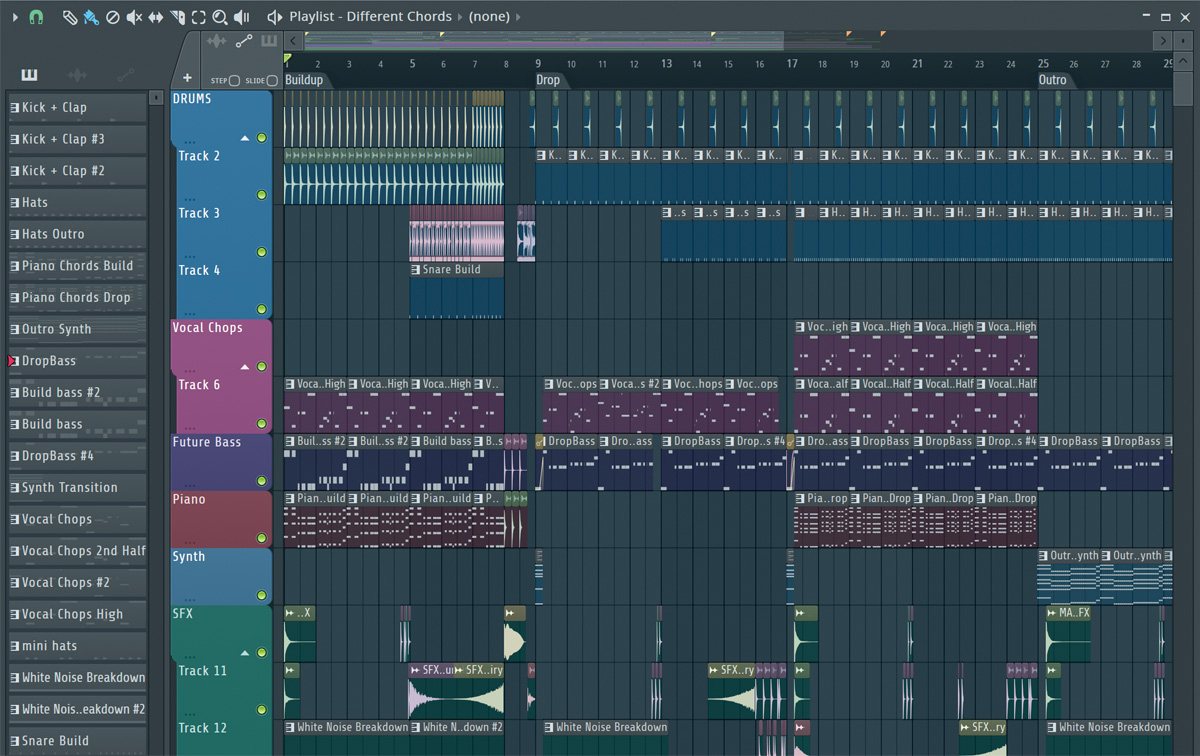Enable the SLIDE checkbox
The width and height of the screenshot is (1200, 756).
(x=272, y=81)
